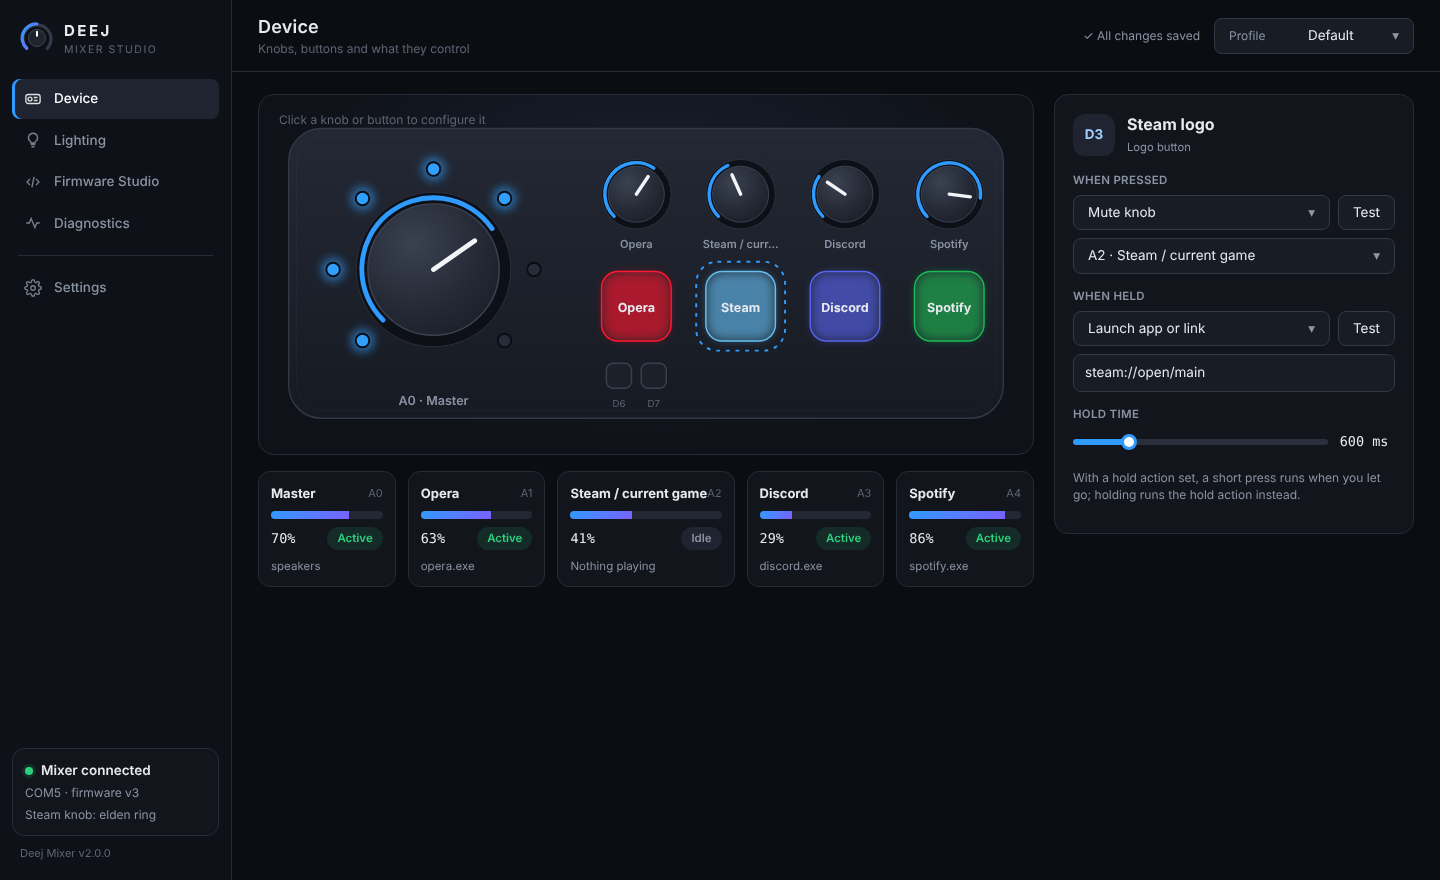1440x880 pixels.
Task: Configure the blue Steam logo button
Action: tap(740, 307)
